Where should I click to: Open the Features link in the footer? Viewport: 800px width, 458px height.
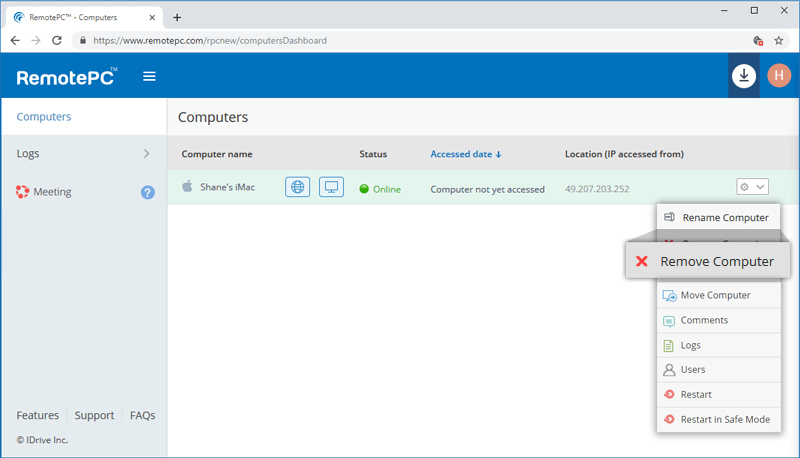pos(38,415)
